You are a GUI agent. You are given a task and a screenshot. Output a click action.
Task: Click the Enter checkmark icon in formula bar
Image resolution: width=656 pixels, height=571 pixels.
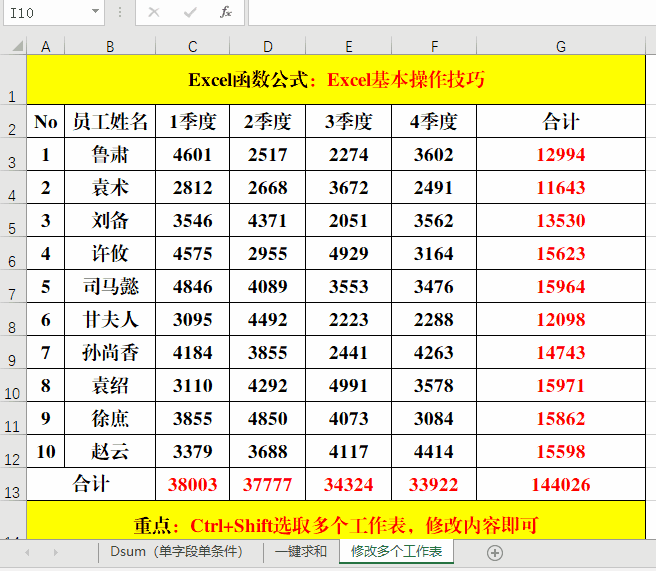tap(190, 12)
